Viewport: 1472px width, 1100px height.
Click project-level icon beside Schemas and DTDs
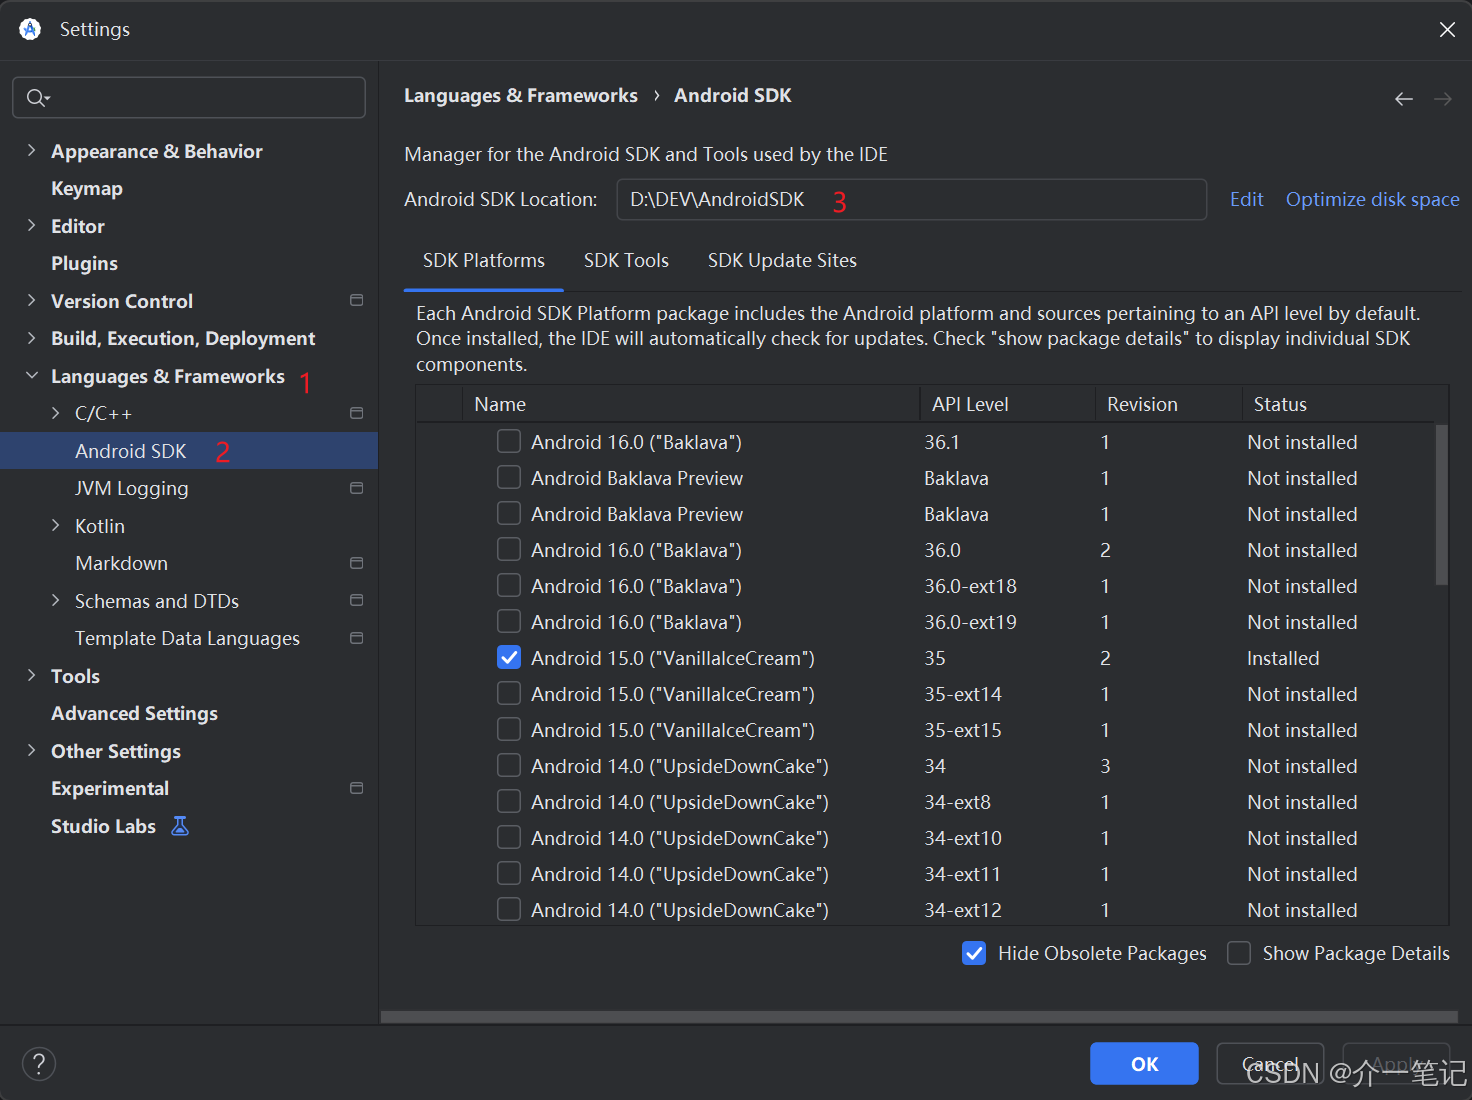click(356, 600)
